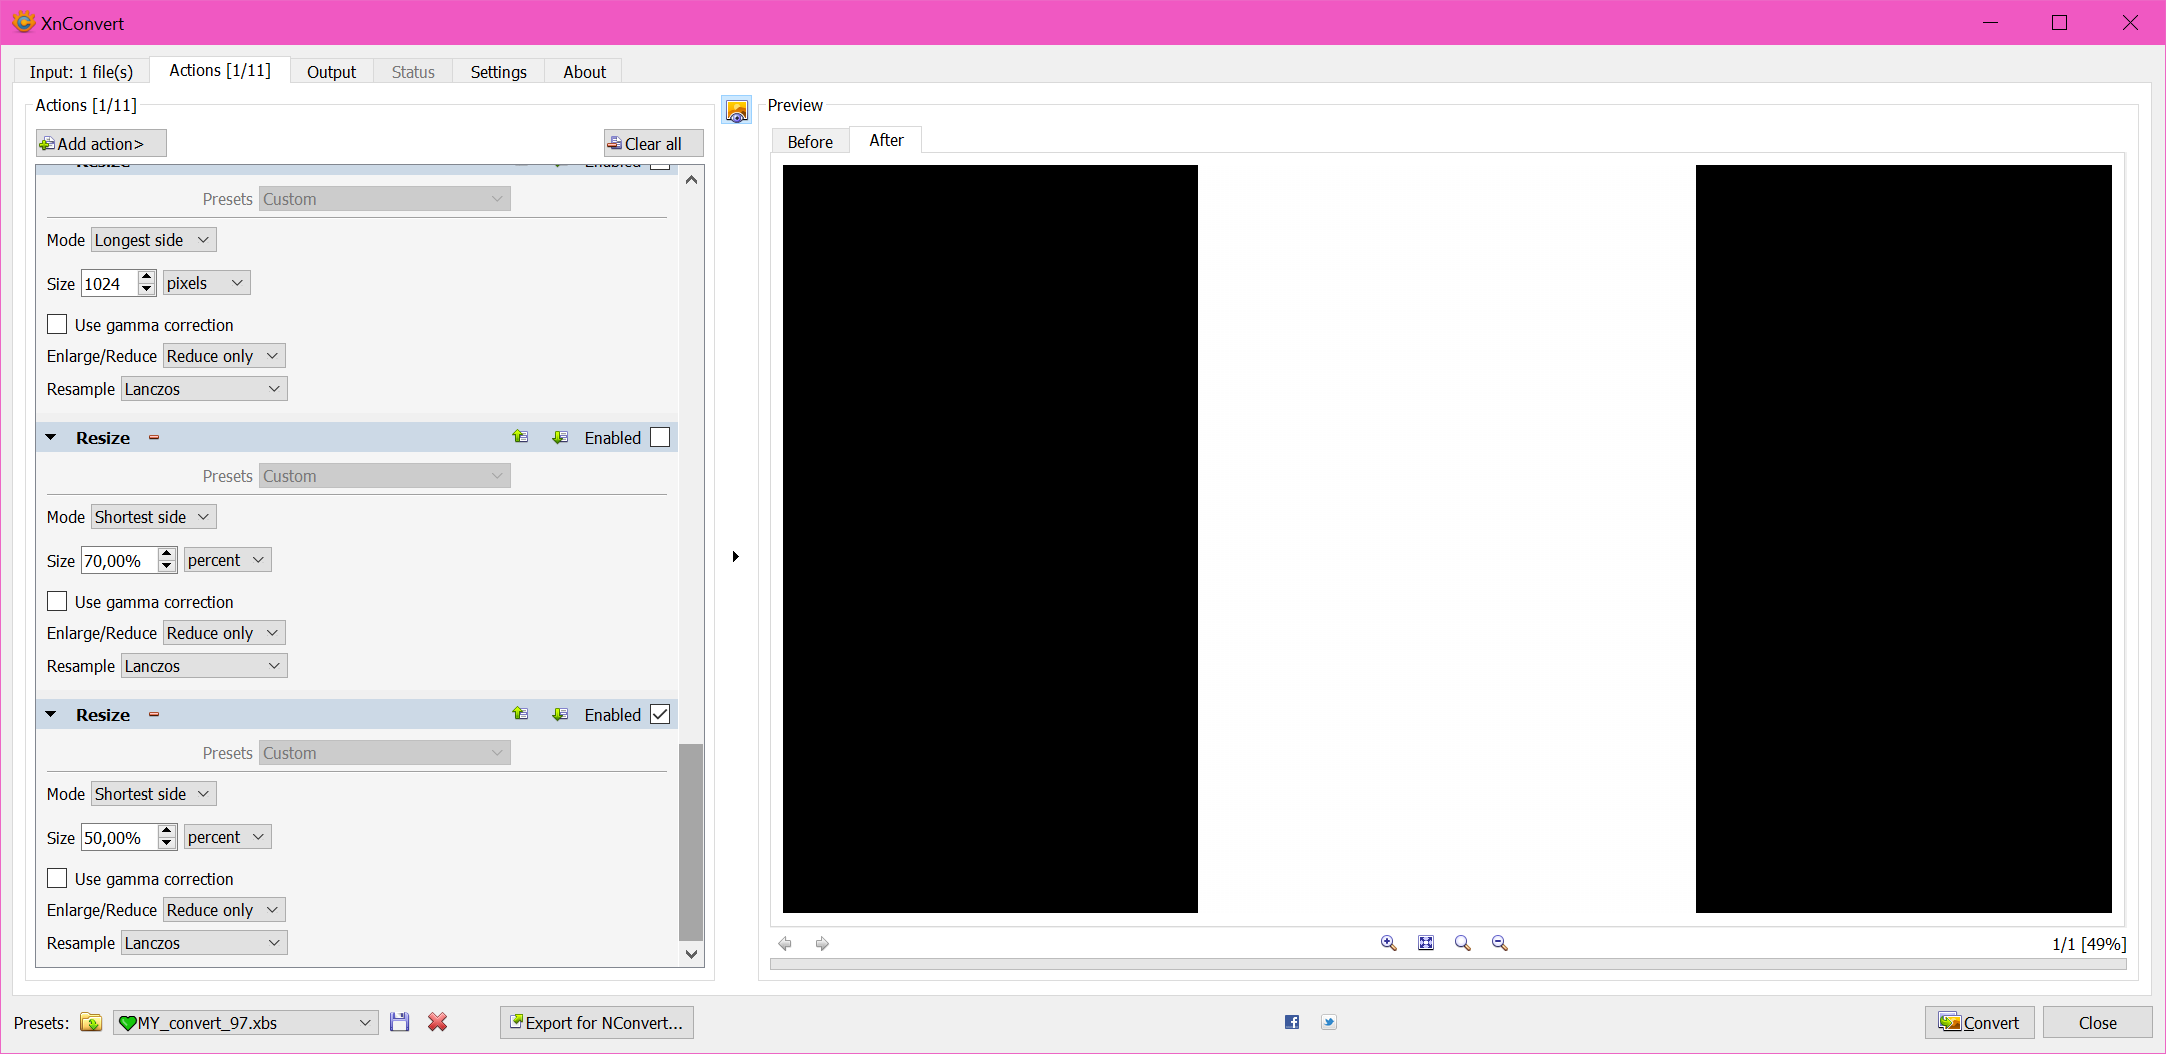Collapse the 70% Resize action section
The image size is (2166, 1054).
point(51,437)
